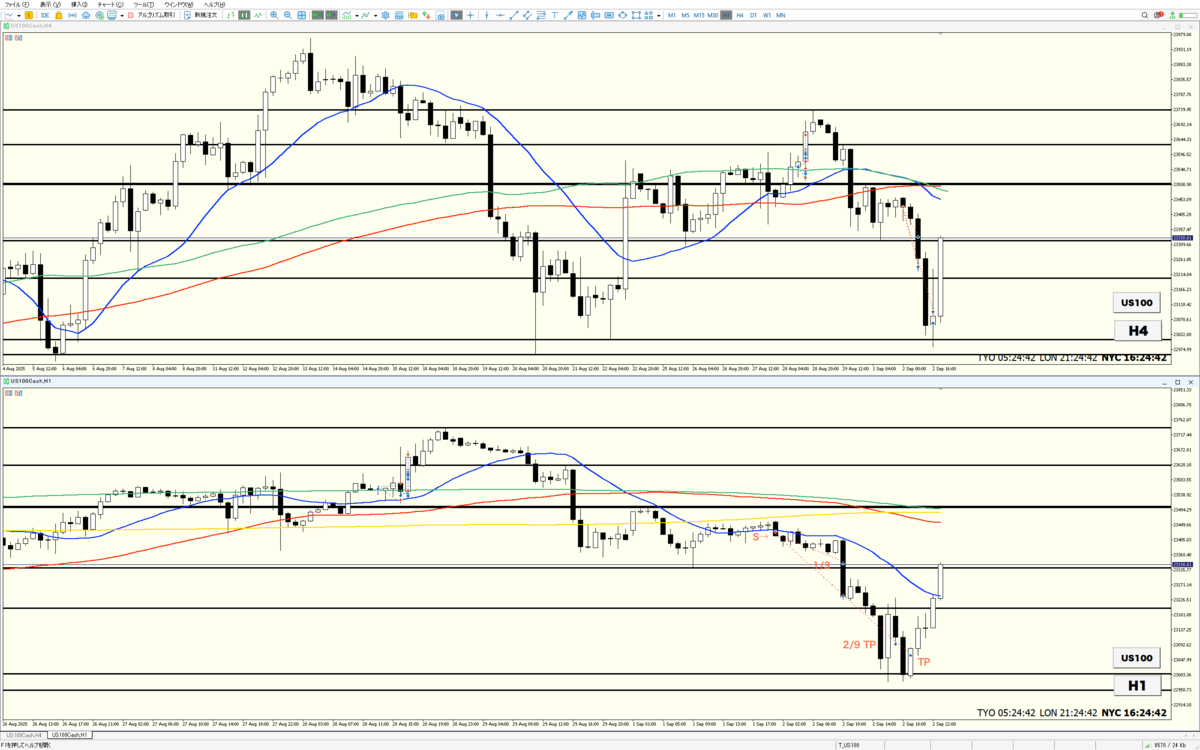Image resolution: width=1200 pixels, height=750 pixels.
Task: Expand the objects toolbar dropdown arrow
Action: coord(658,16)
